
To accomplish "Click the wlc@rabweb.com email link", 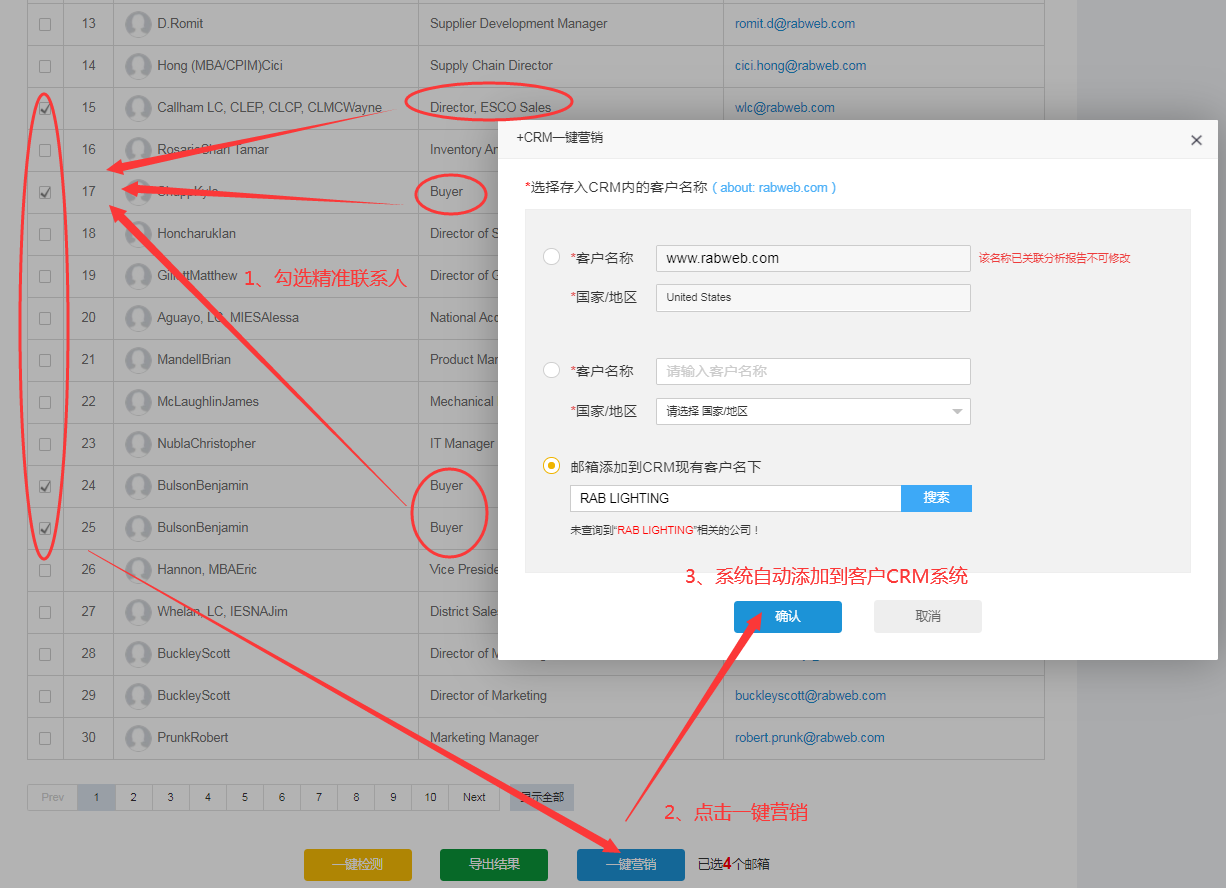I will [785, 108].
